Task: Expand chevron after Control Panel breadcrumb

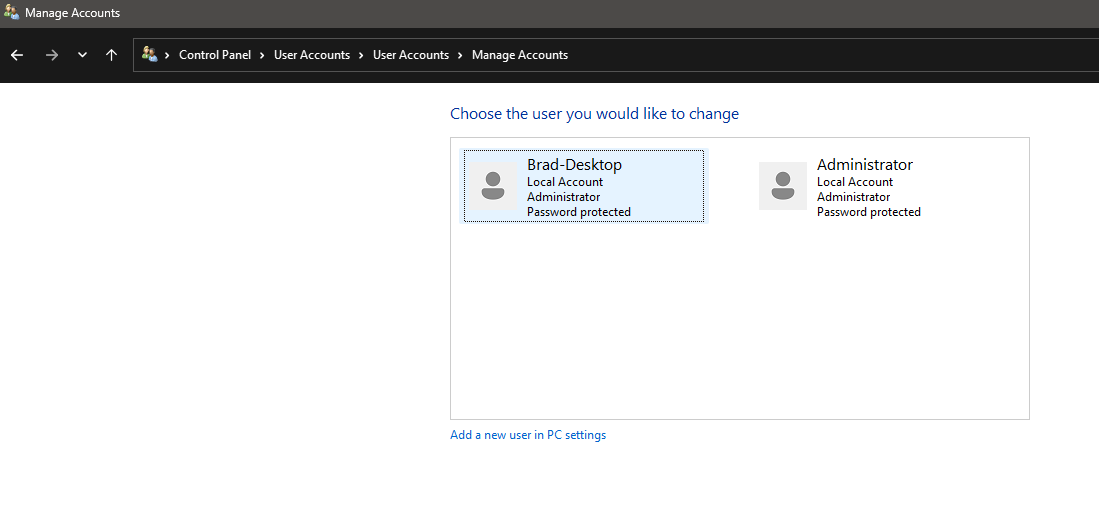Action: coord(262,55)
